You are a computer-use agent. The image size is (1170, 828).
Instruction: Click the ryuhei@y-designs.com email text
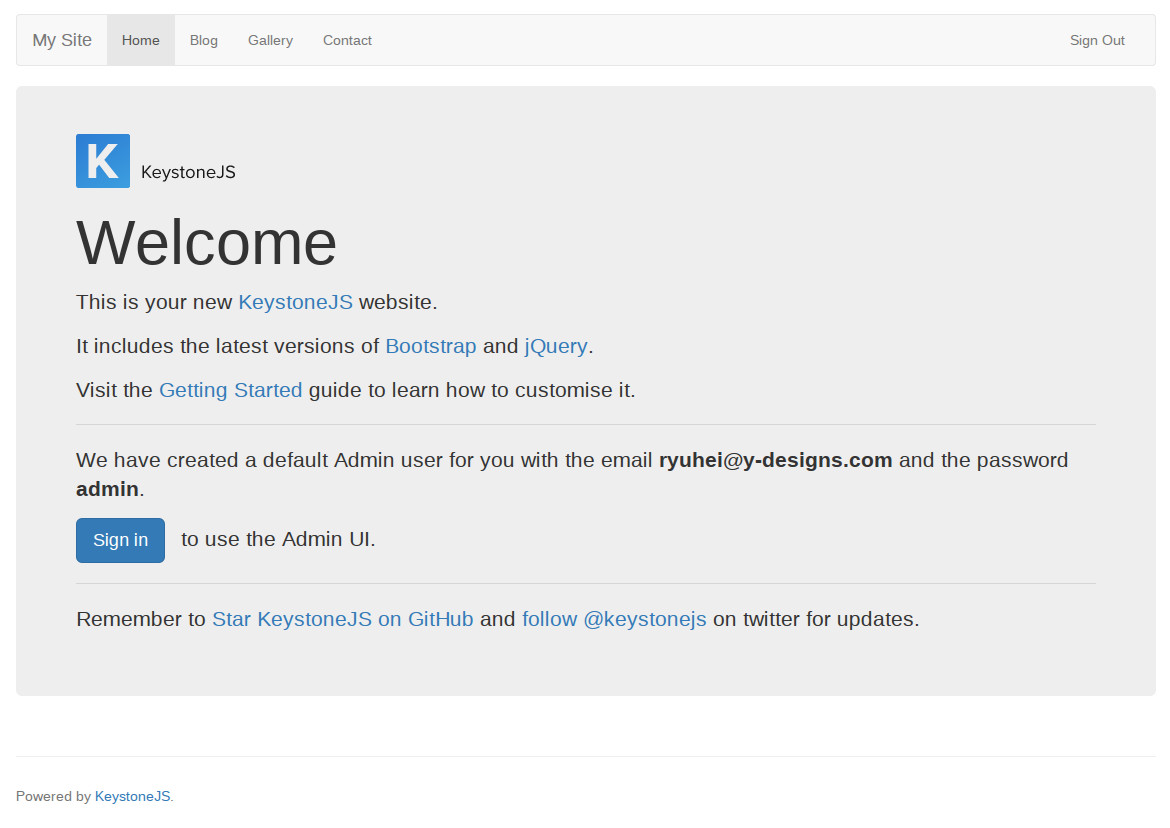[x=775, y=460]
